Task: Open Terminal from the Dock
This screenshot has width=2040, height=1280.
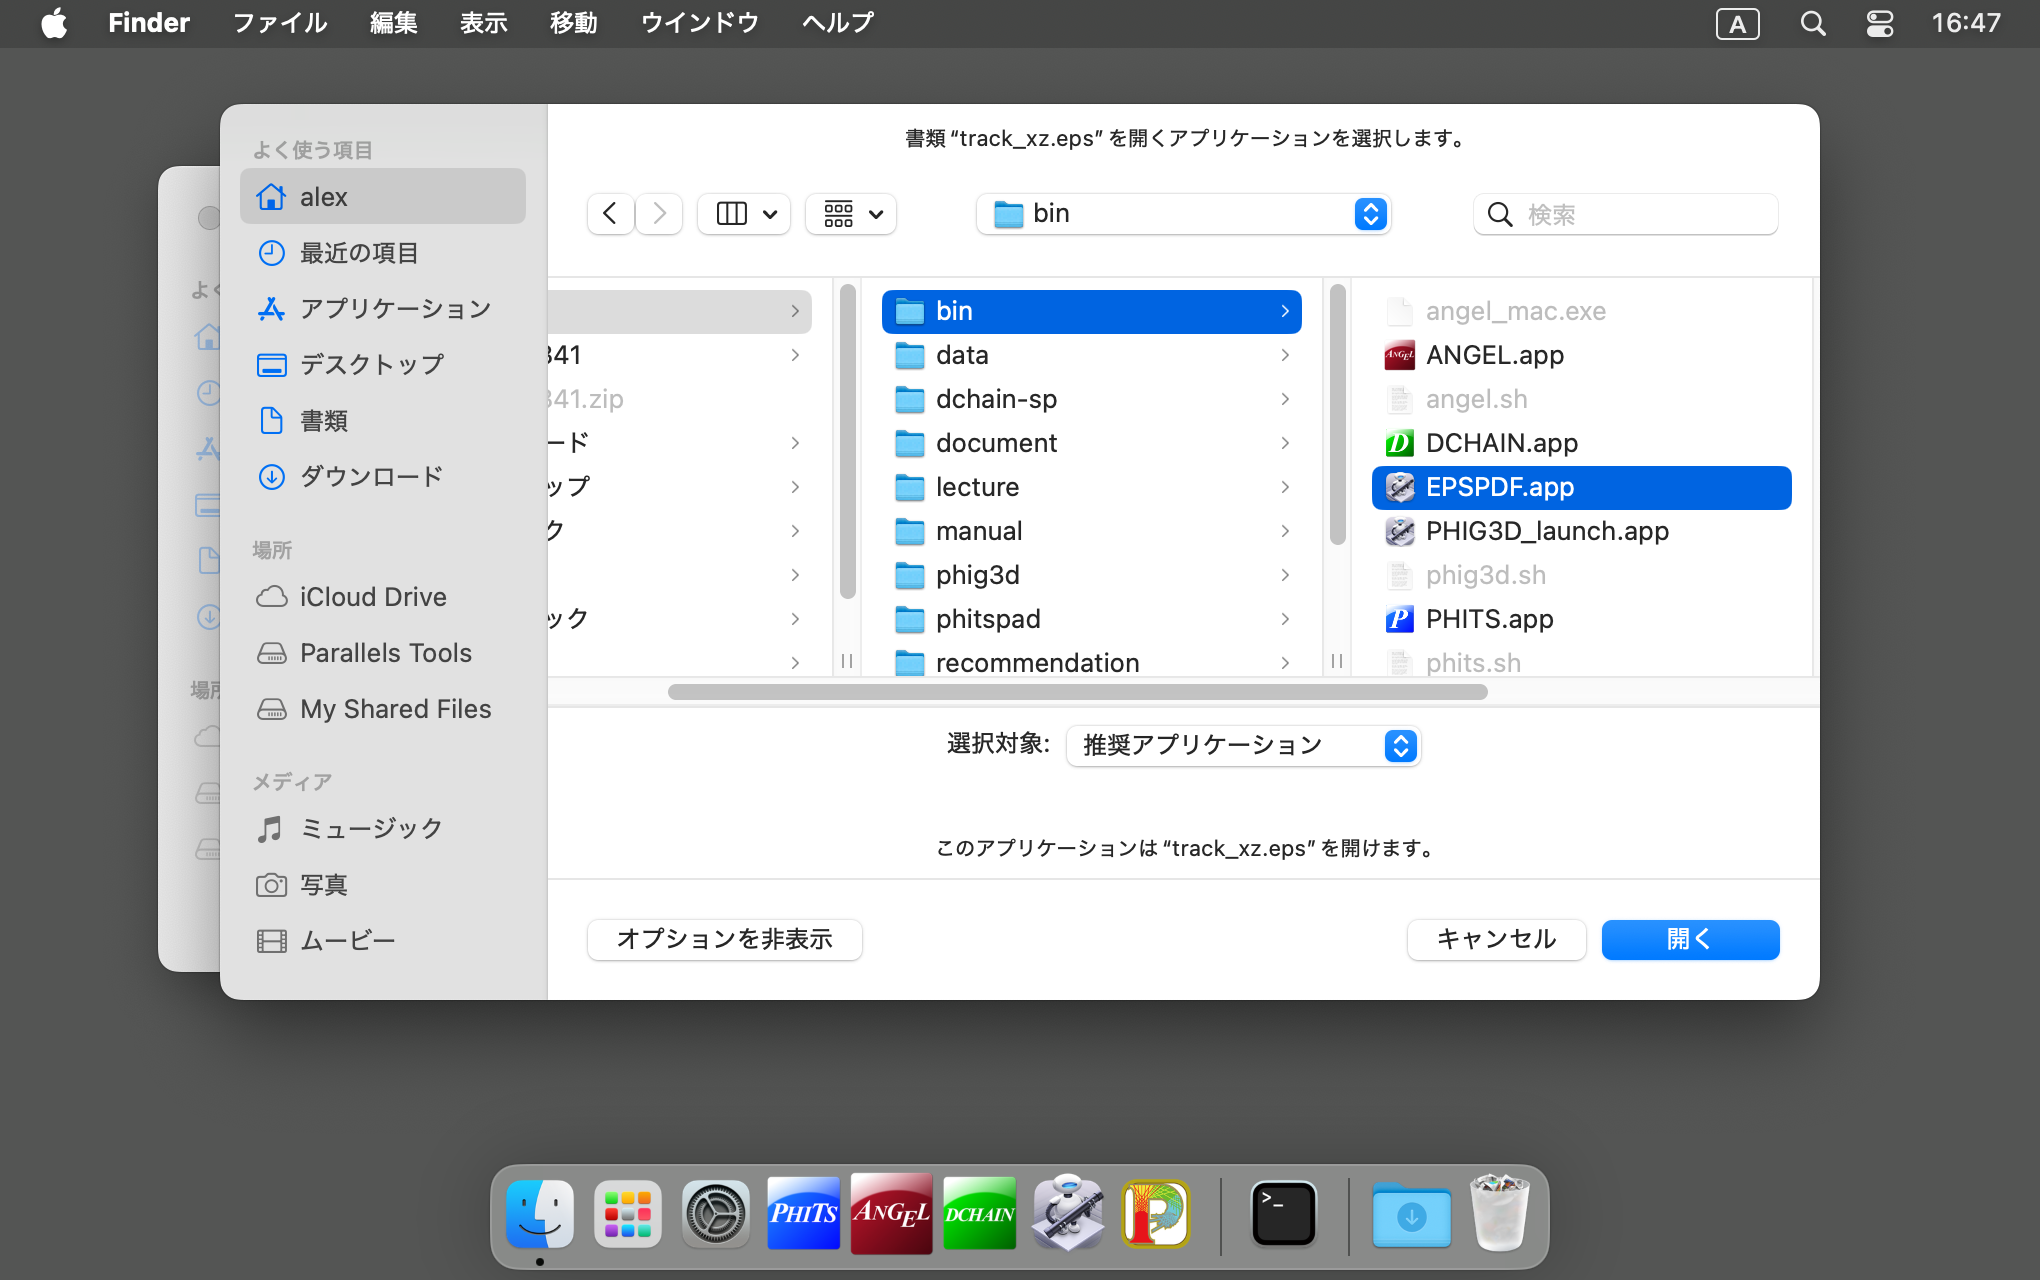Action: [1284, 1214]
